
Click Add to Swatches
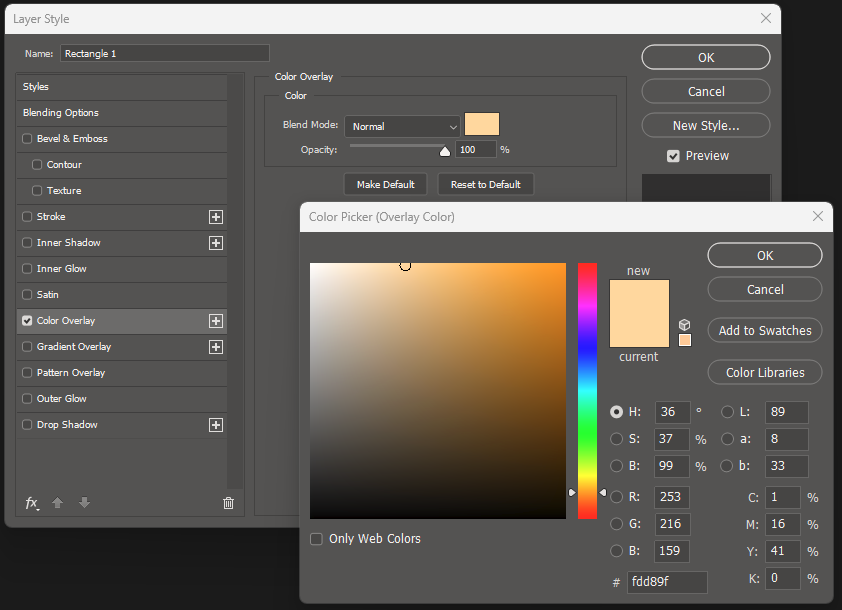(764, 330)
